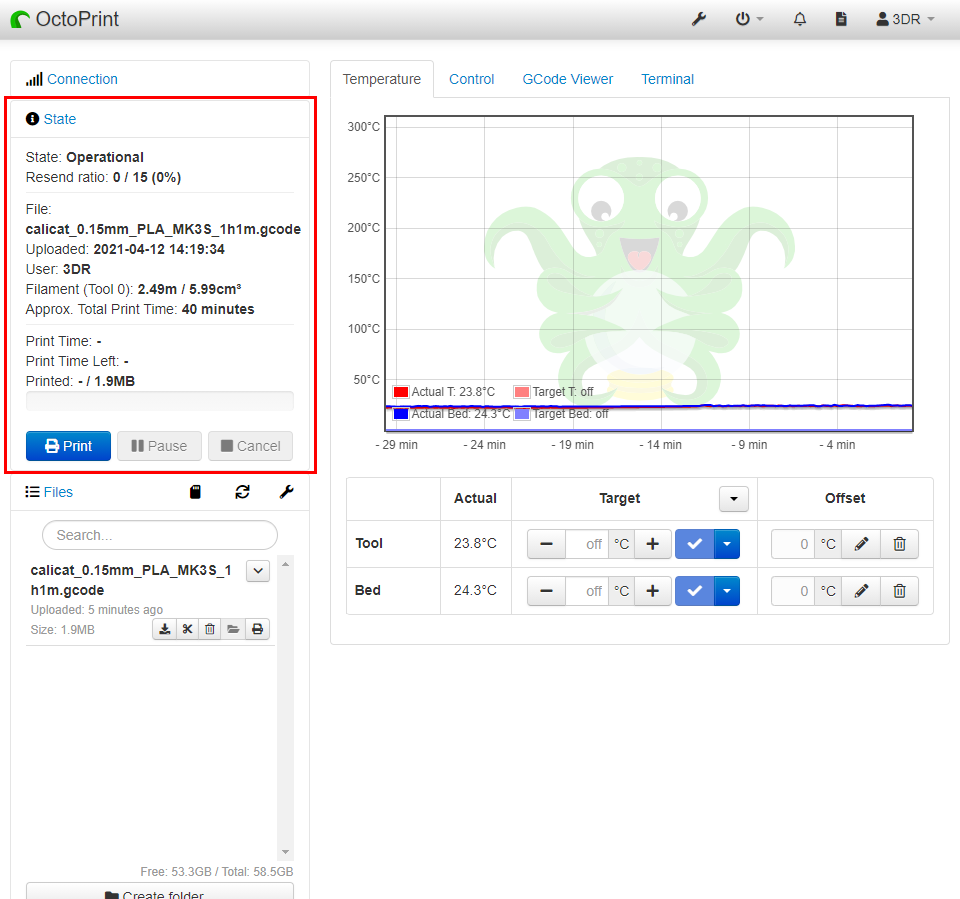Screen dimensions: 960x899
Task: Open OctoPrint settings wrench icon
Action: click(x=699, y=19)
